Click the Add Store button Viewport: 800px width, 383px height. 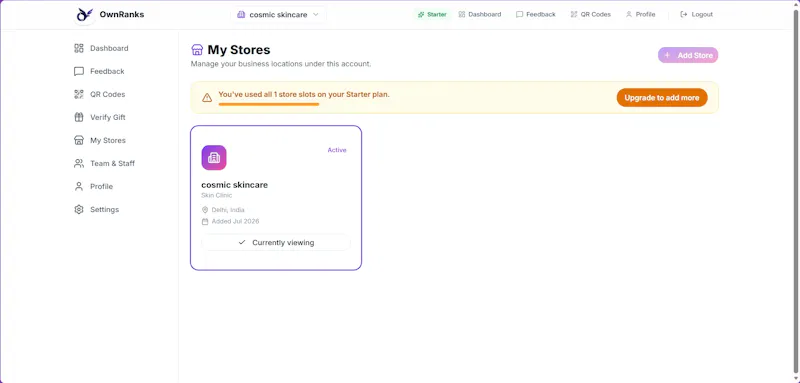[688, 55]
